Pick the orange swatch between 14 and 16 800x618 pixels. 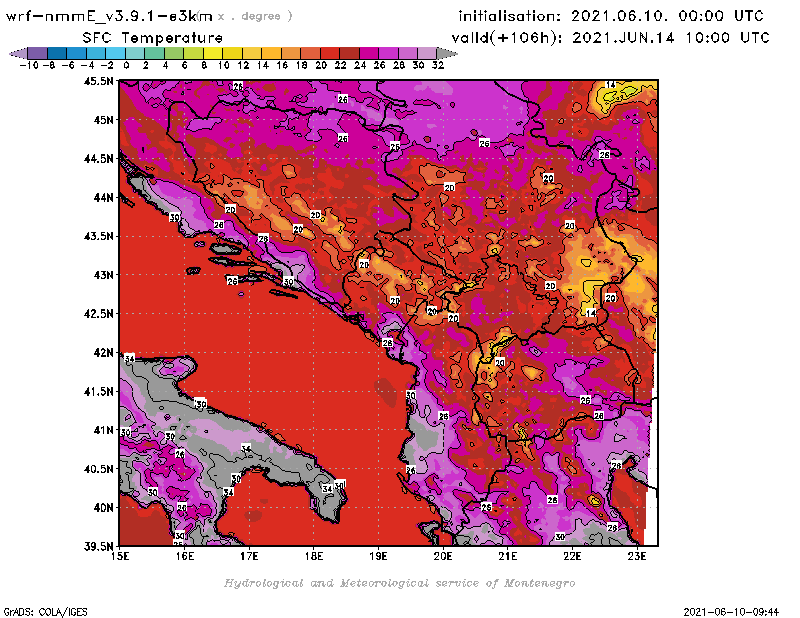[x=271, y=53]
